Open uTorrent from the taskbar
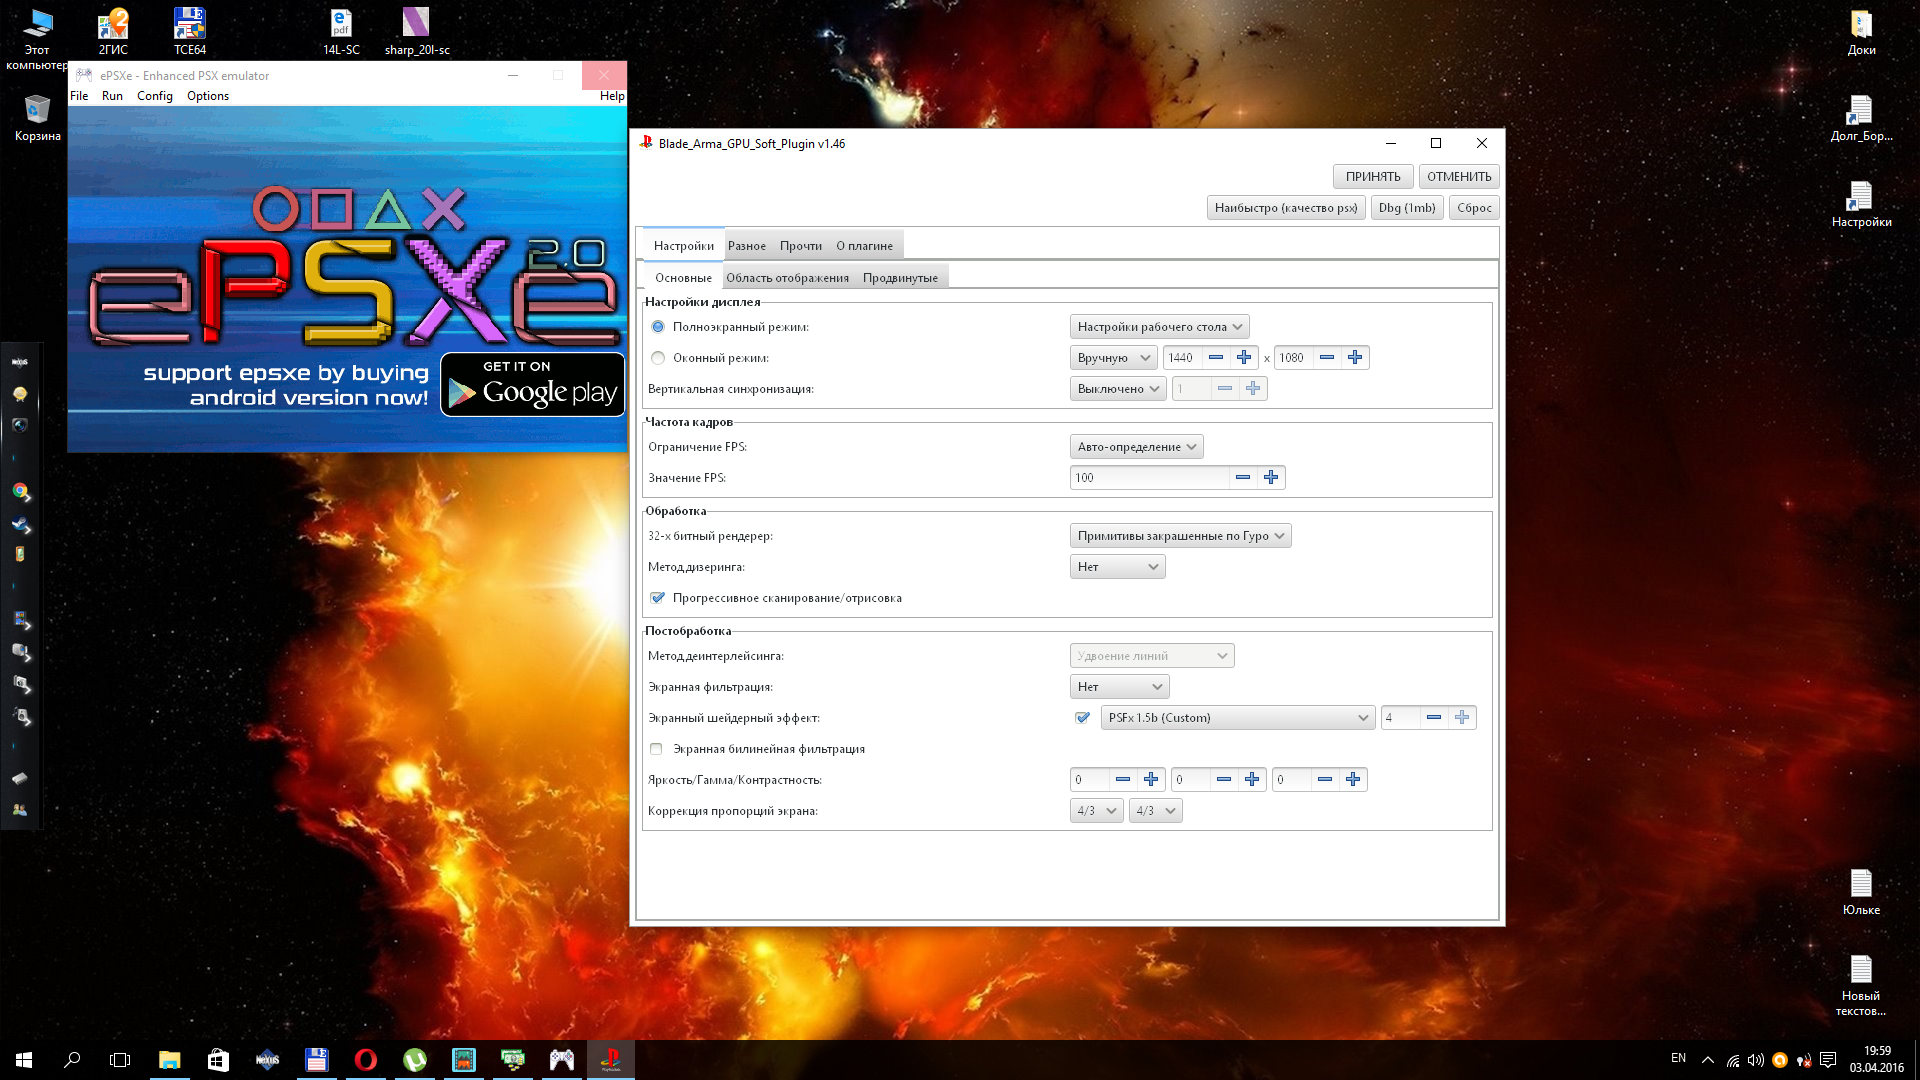The image size is (1920, 1080). [414, 1060]
